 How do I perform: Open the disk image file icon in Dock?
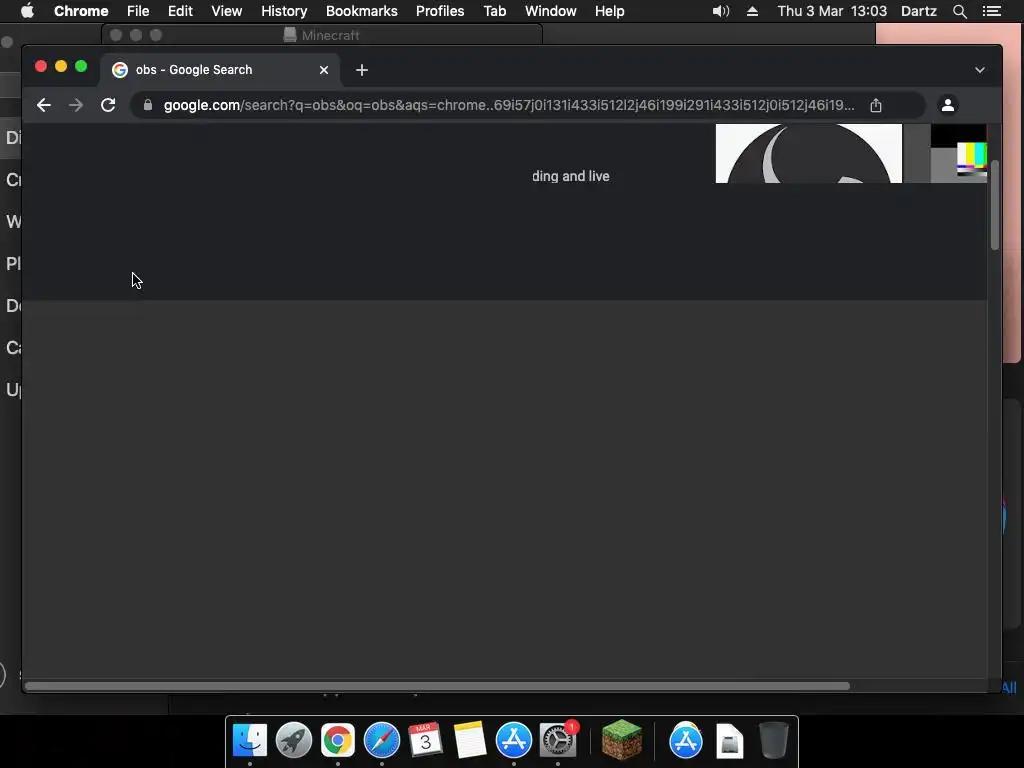pos(729,741)
